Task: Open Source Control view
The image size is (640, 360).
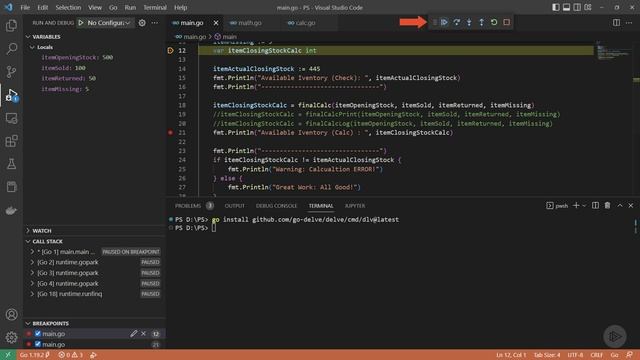Action: 11,72
